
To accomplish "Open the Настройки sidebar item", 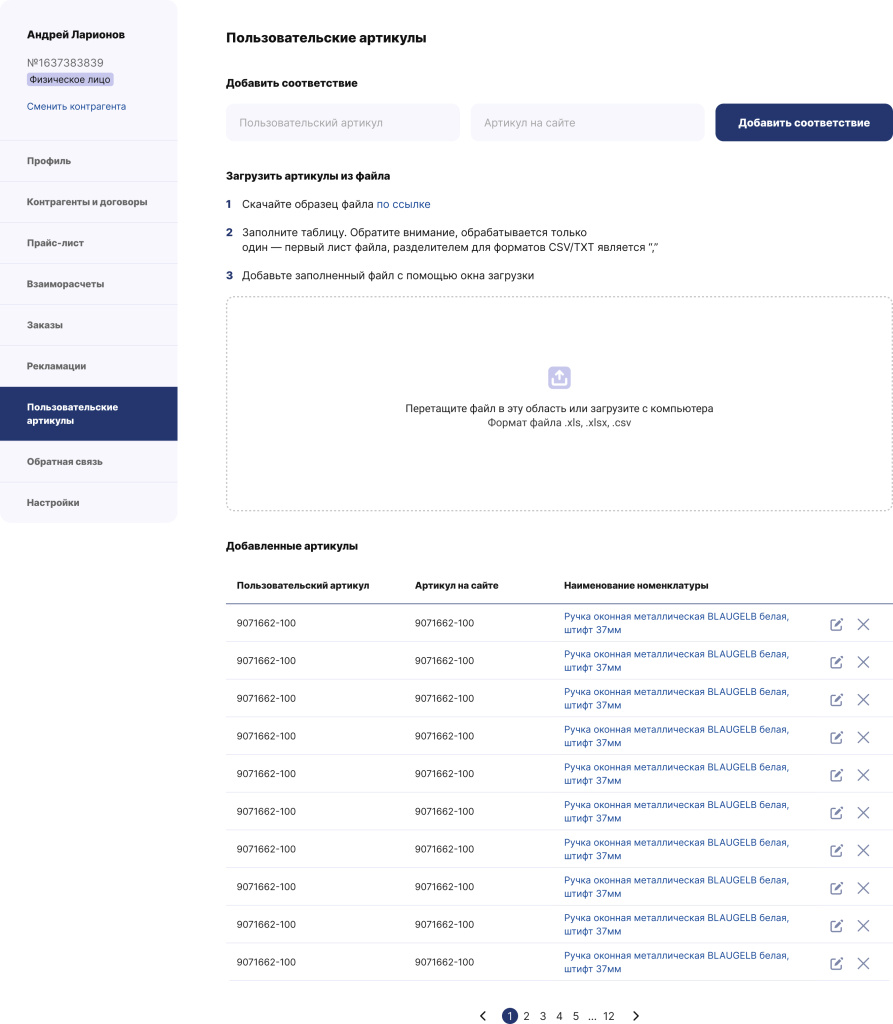I will 53,503.
